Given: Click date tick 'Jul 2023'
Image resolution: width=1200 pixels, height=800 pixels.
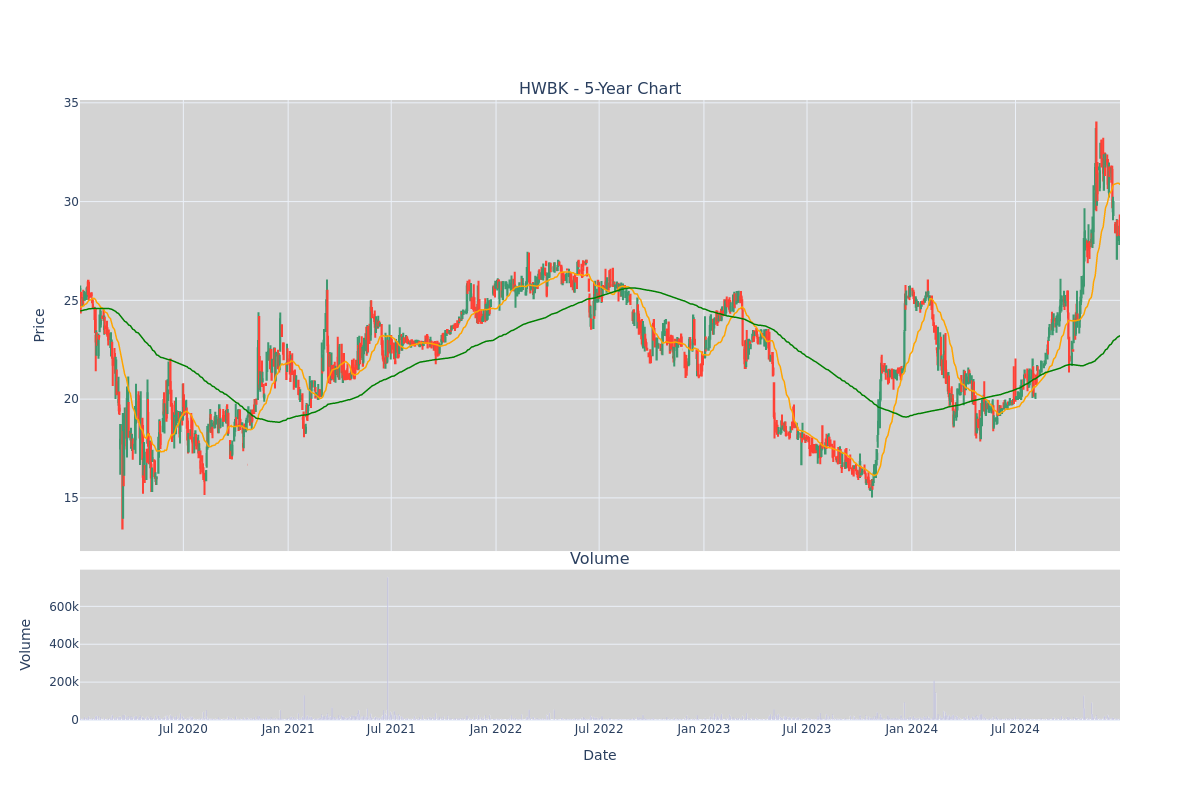Looking at the screenshot, I should 807,729.
